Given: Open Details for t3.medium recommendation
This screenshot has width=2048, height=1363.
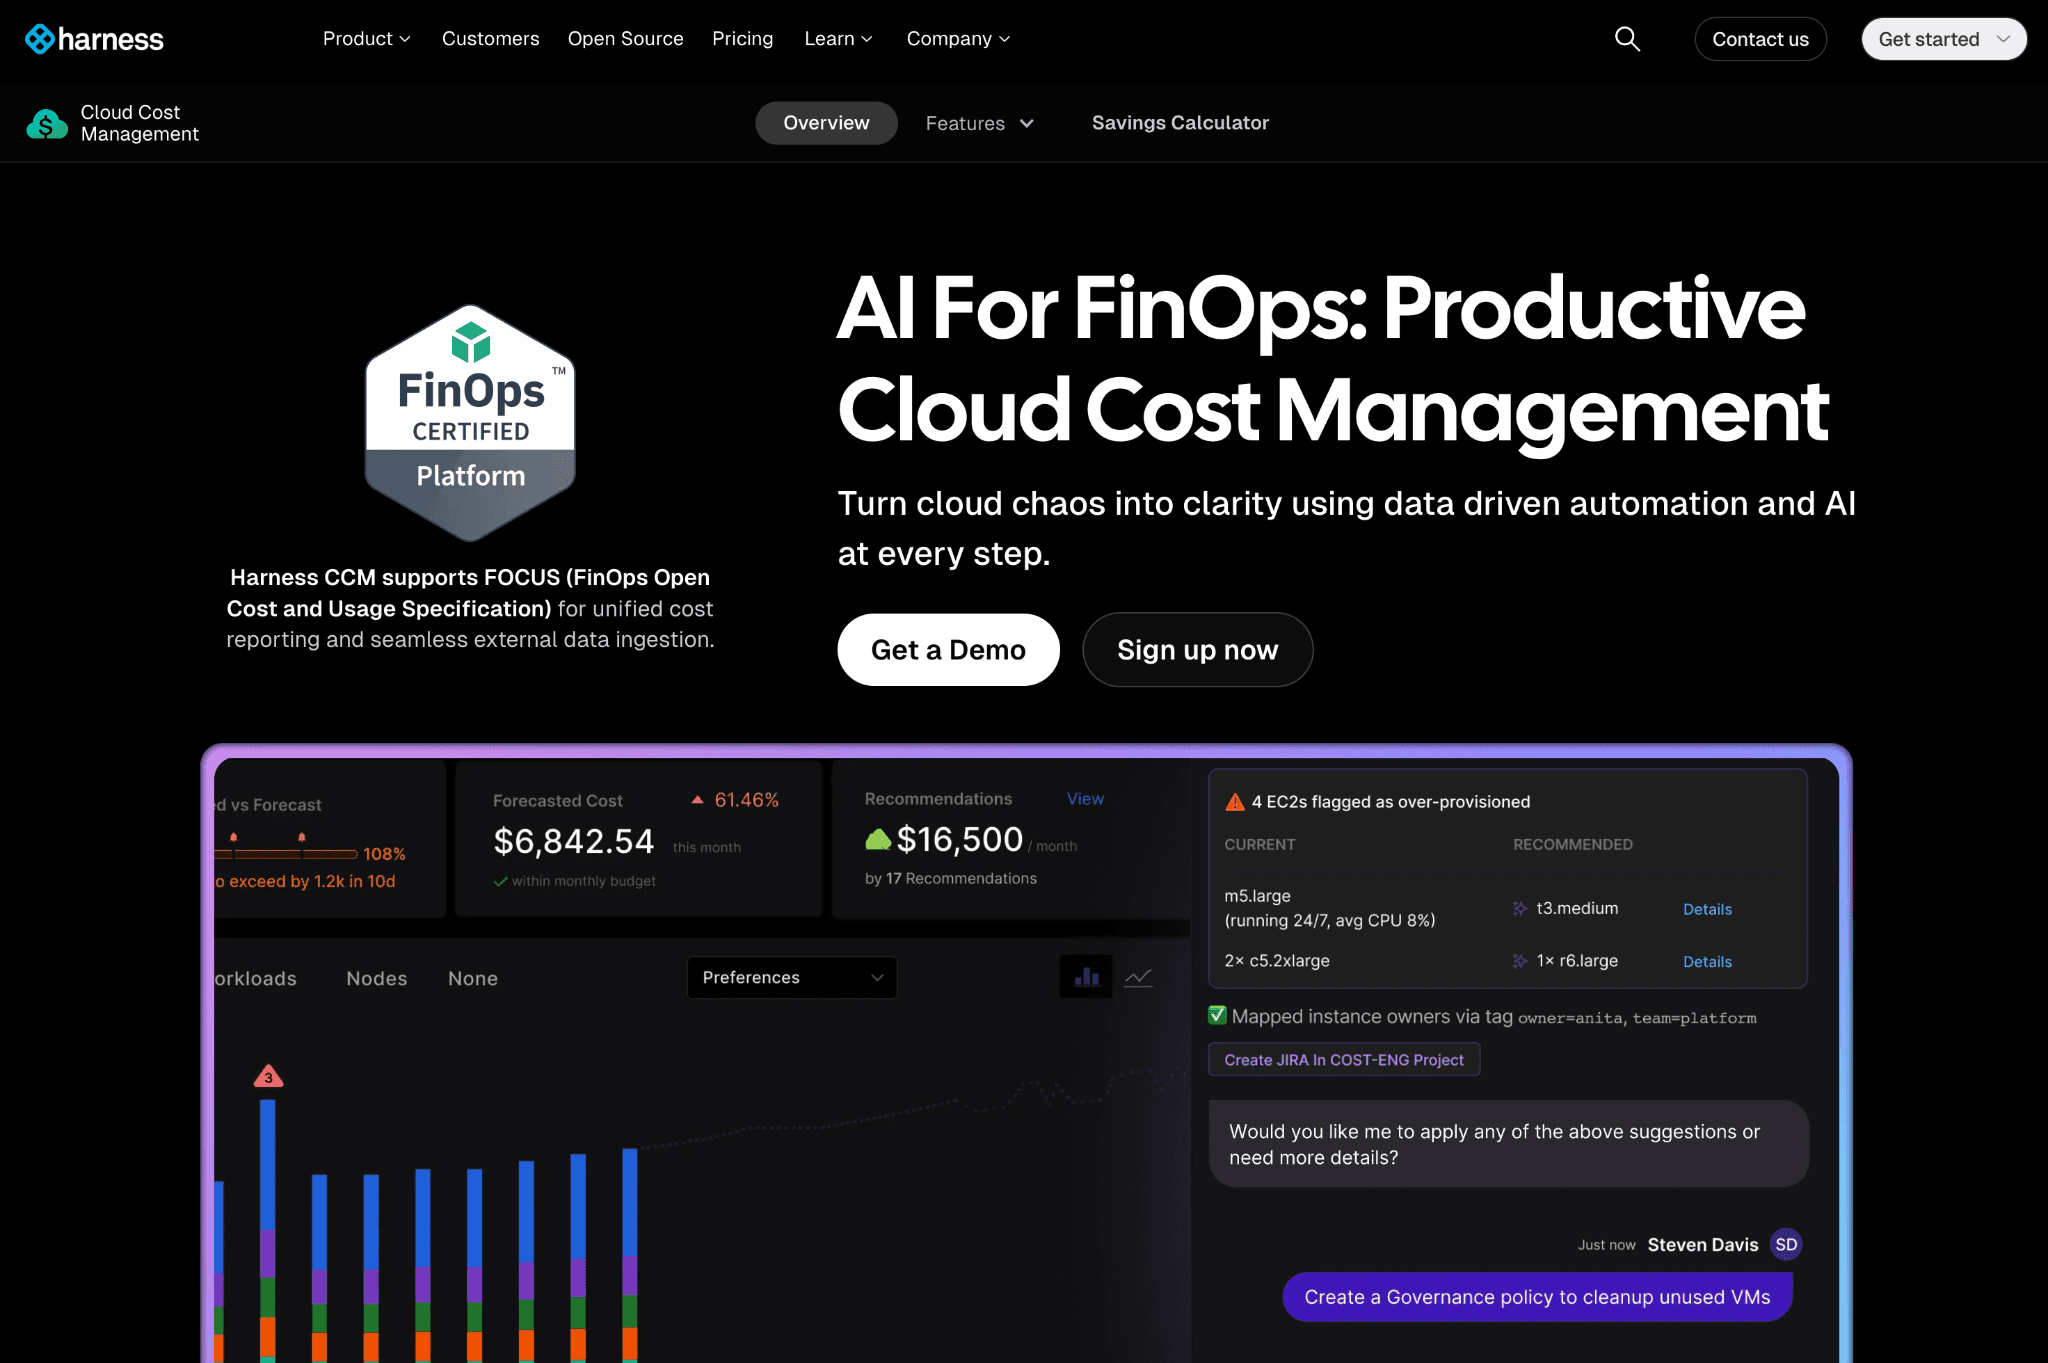Looking at the screenshot, I should pyautogui.click(x=1707, y=909).
